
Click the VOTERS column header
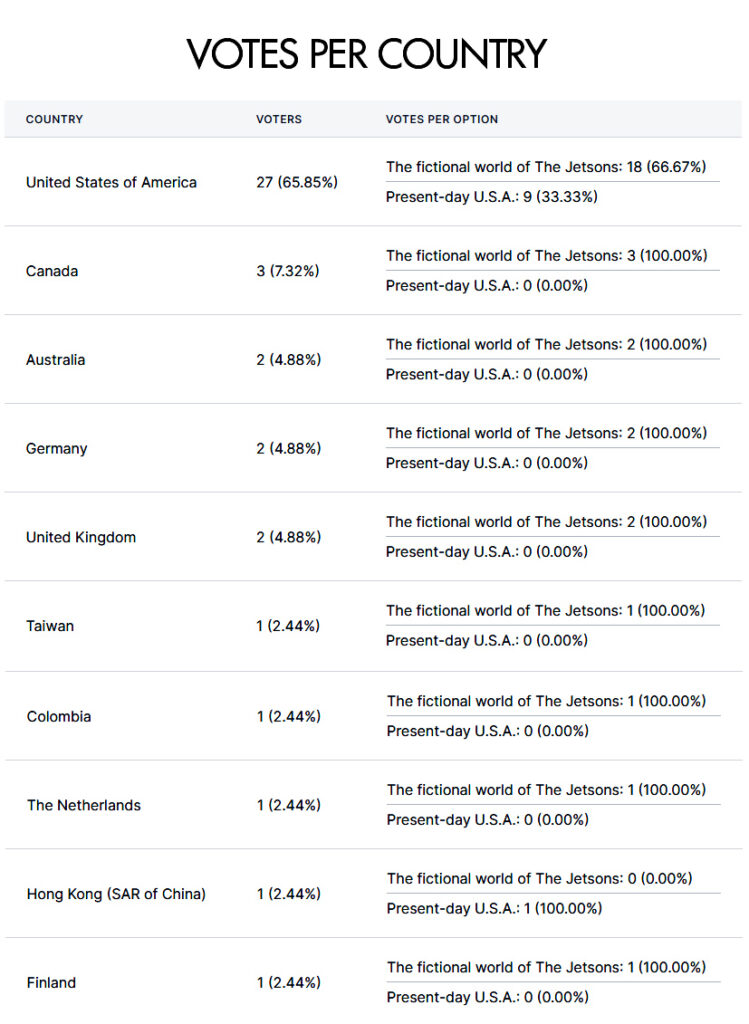279,119
